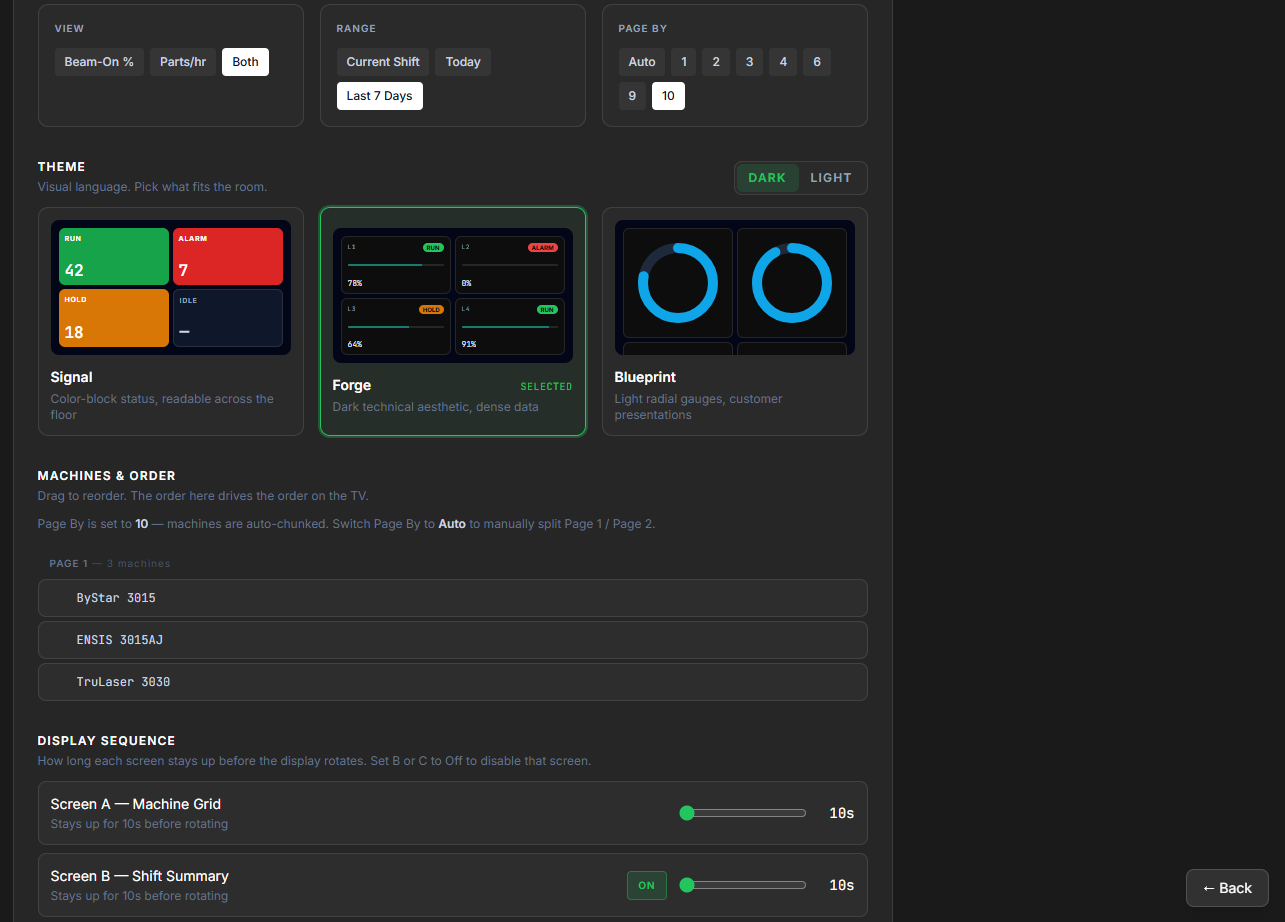Set range to Last 7 Days
Screen dimensions: 1285x922
[380, 96]
